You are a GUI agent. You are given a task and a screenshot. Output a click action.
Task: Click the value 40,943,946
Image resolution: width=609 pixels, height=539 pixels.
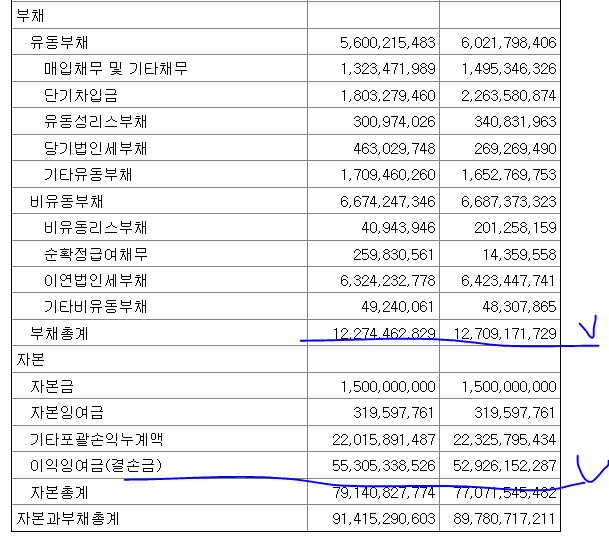coord(398,228)
